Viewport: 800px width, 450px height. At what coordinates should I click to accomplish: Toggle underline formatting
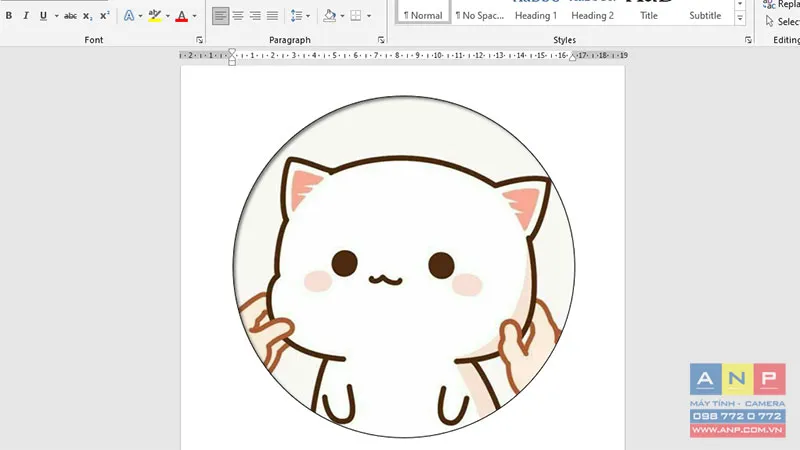[43, 16]
